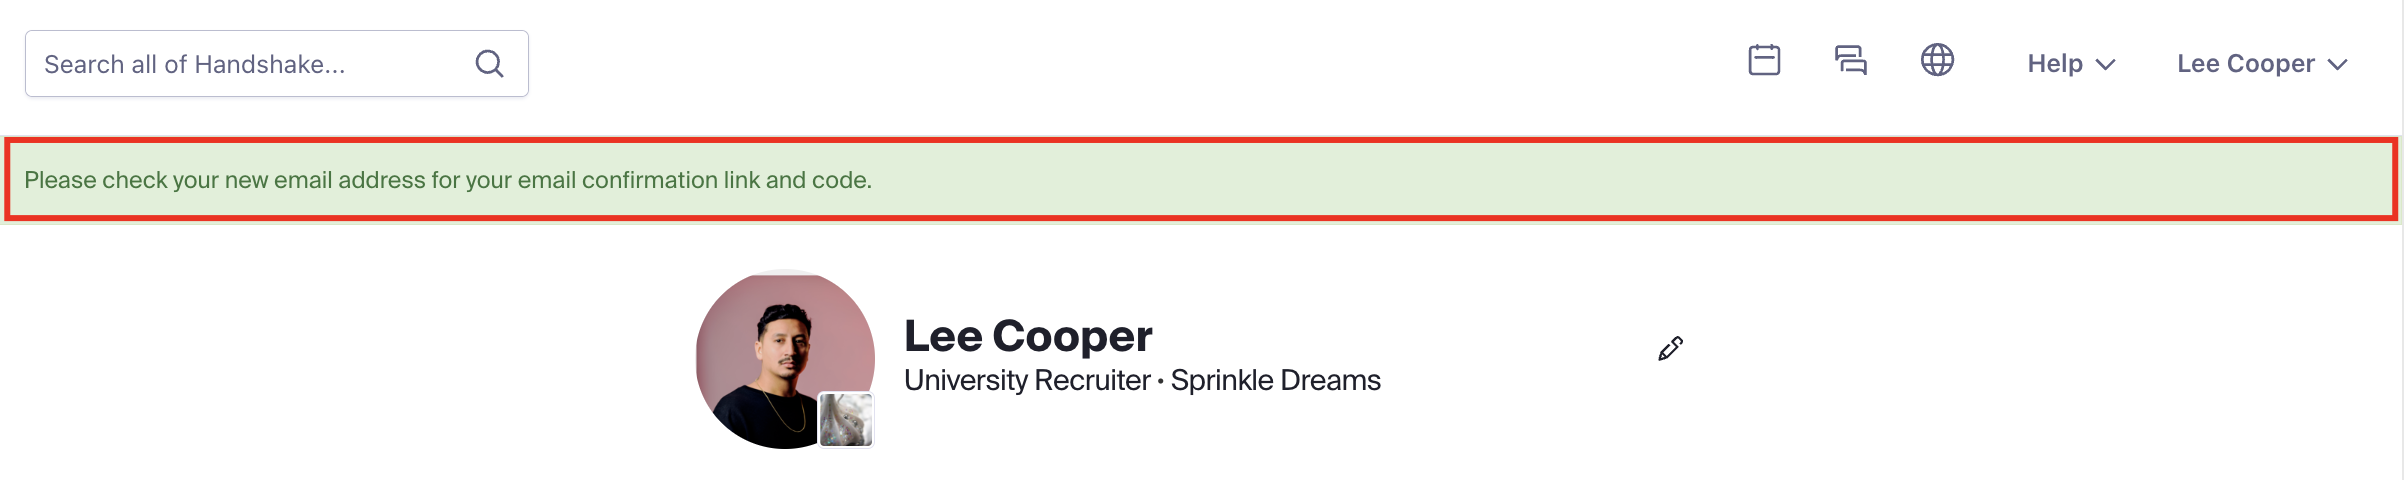
Task: Click the green email confirmation banner
Action: point(1201,180)
